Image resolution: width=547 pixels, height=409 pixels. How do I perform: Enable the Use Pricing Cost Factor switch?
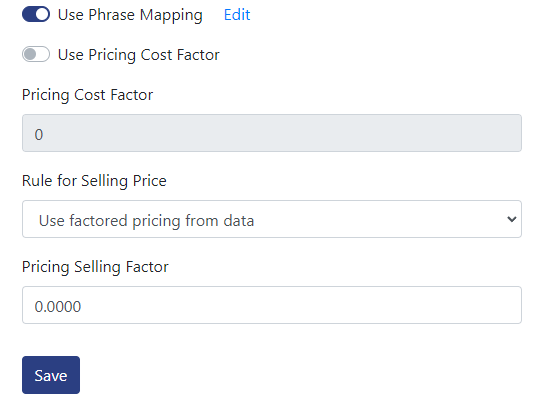pyautogui.click(x=36, y=54)
